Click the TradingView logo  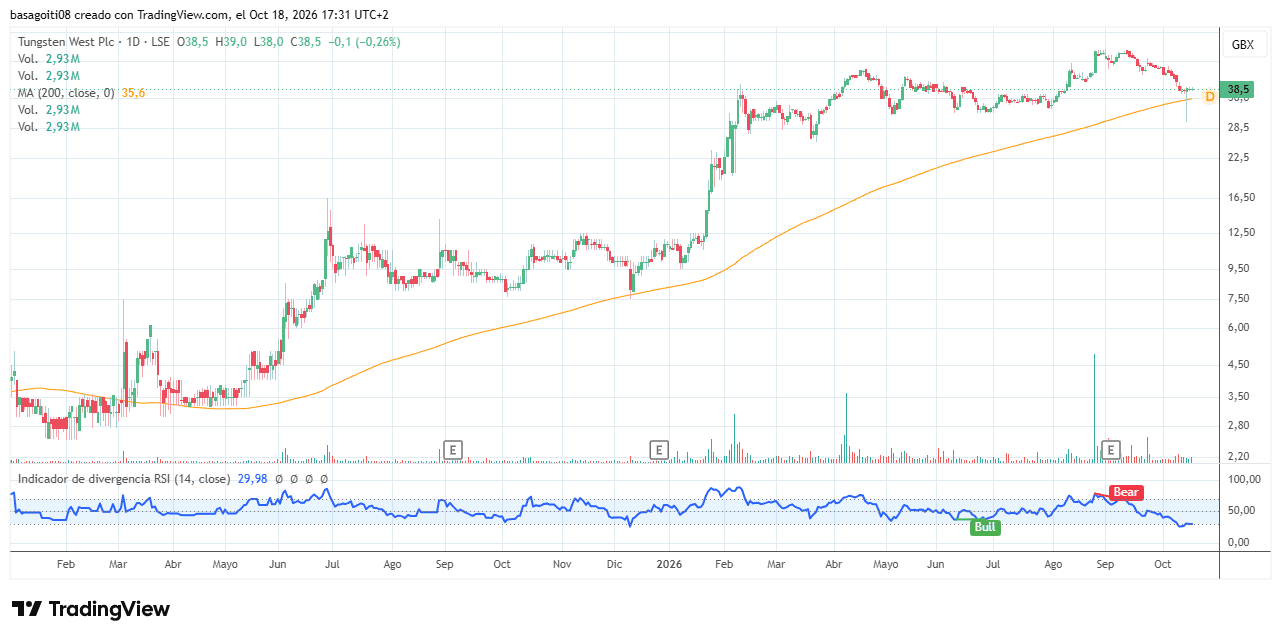91,609
